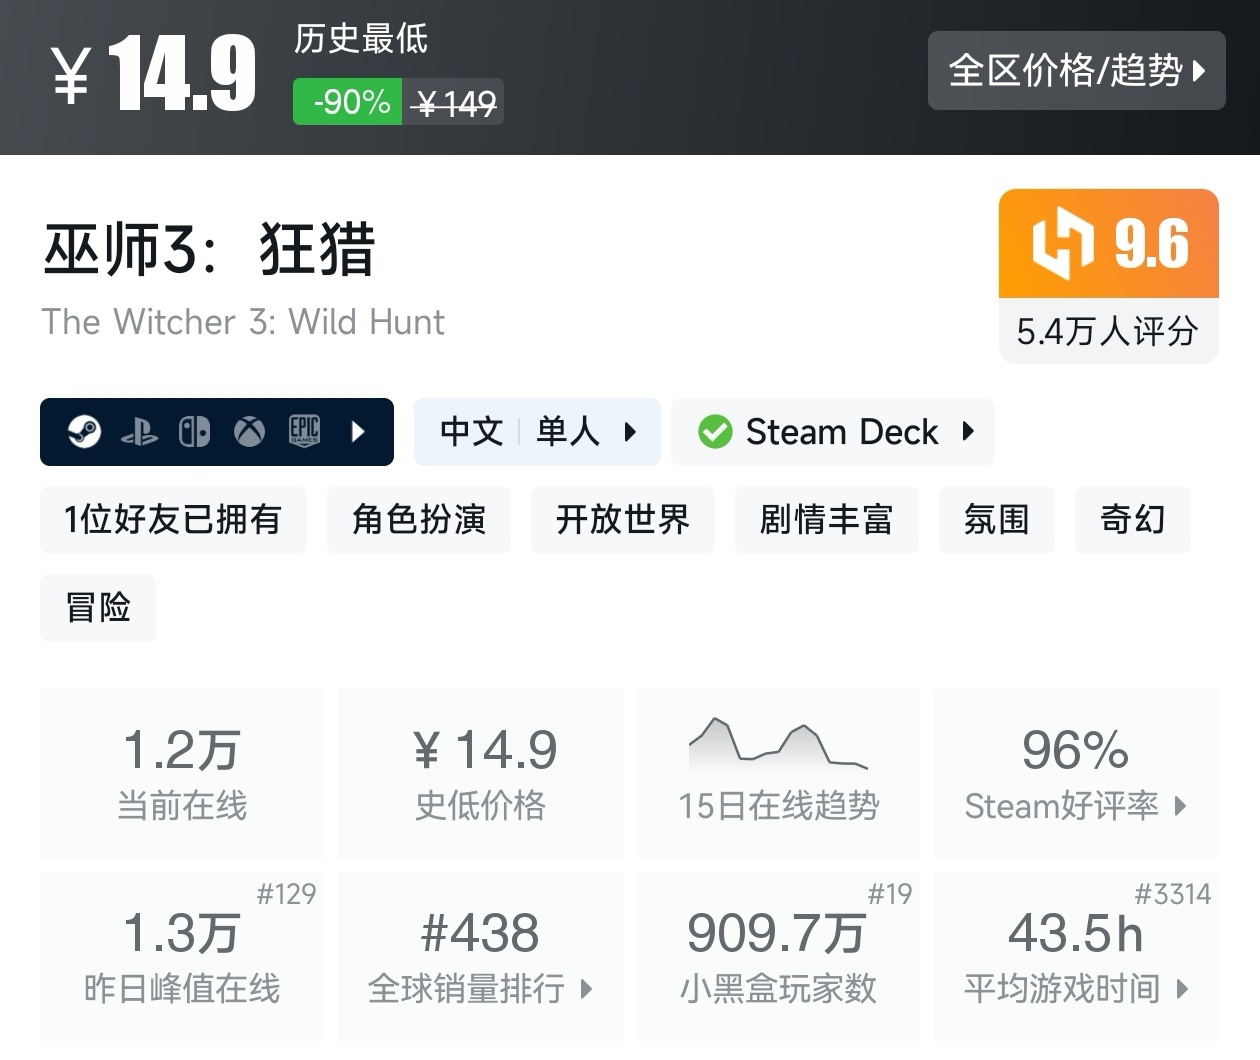Click the 全区价格/趋势 button
Screen dimensions: 1260x1060
(x=1076, y=70)
